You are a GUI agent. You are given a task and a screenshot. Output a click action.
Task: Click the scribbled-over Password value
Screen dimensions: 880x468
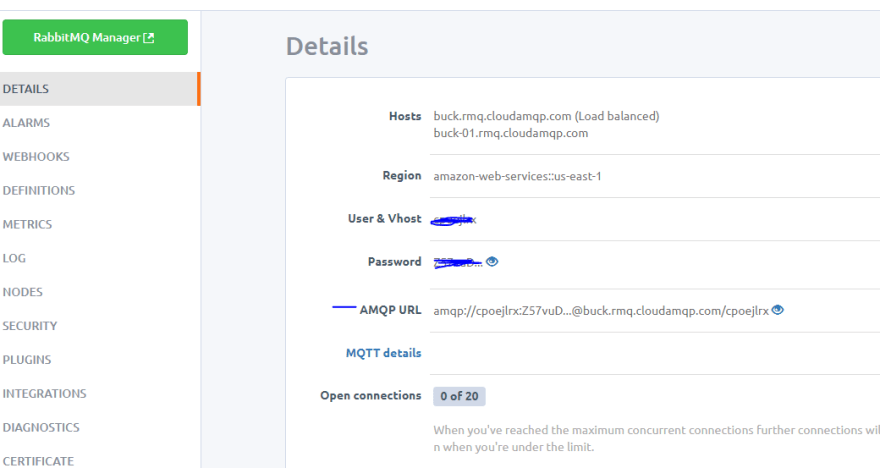point(457,263)
